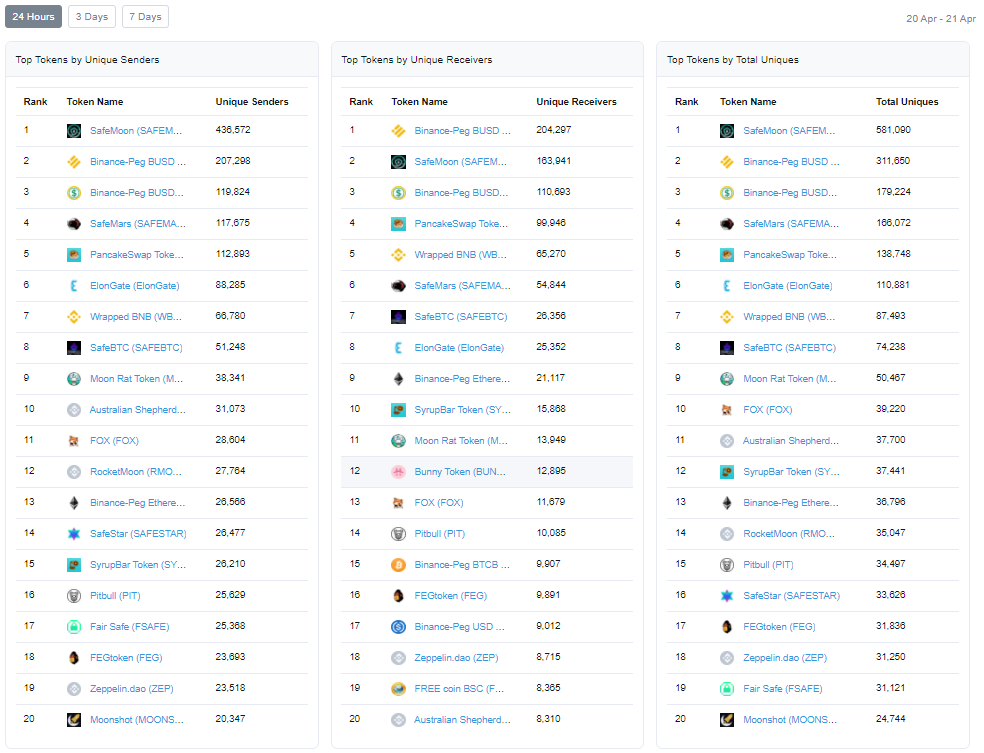Viewport: 984px width, 753px height.
Task: Click Fair Safe icon in Unique Senders table
Action: pyautogui.click(x=74, y=626)
